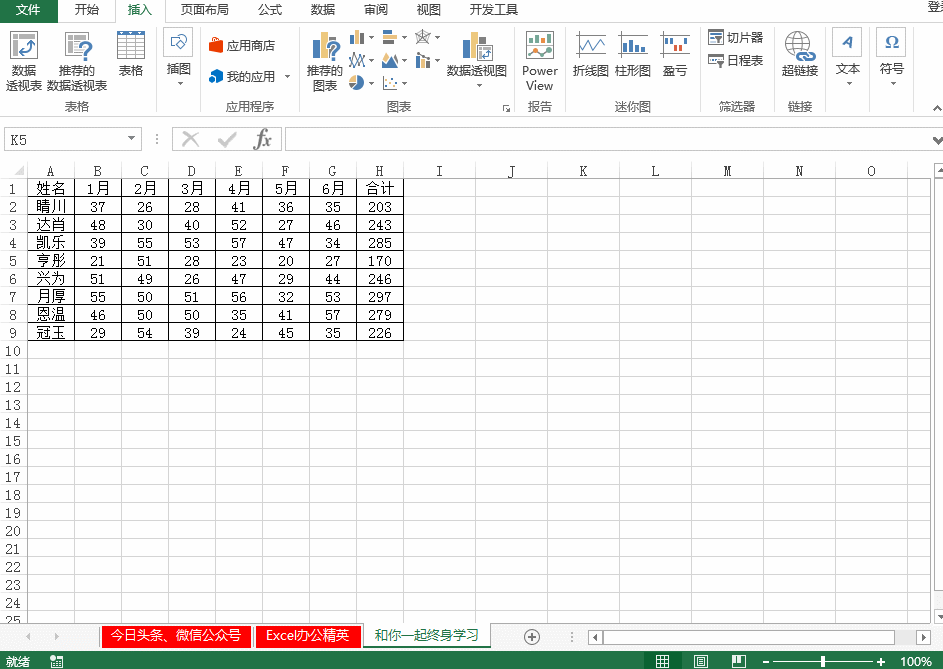943x669 pixels.
Task: Switch to Page Layout (页面布局) tab
Action: click(x=204, y=10)
